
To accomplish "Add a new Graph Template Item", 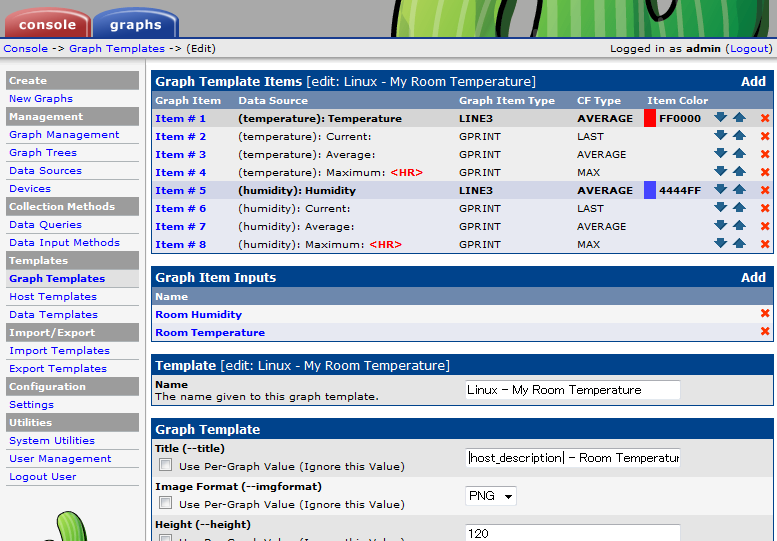I will [753, 81].
